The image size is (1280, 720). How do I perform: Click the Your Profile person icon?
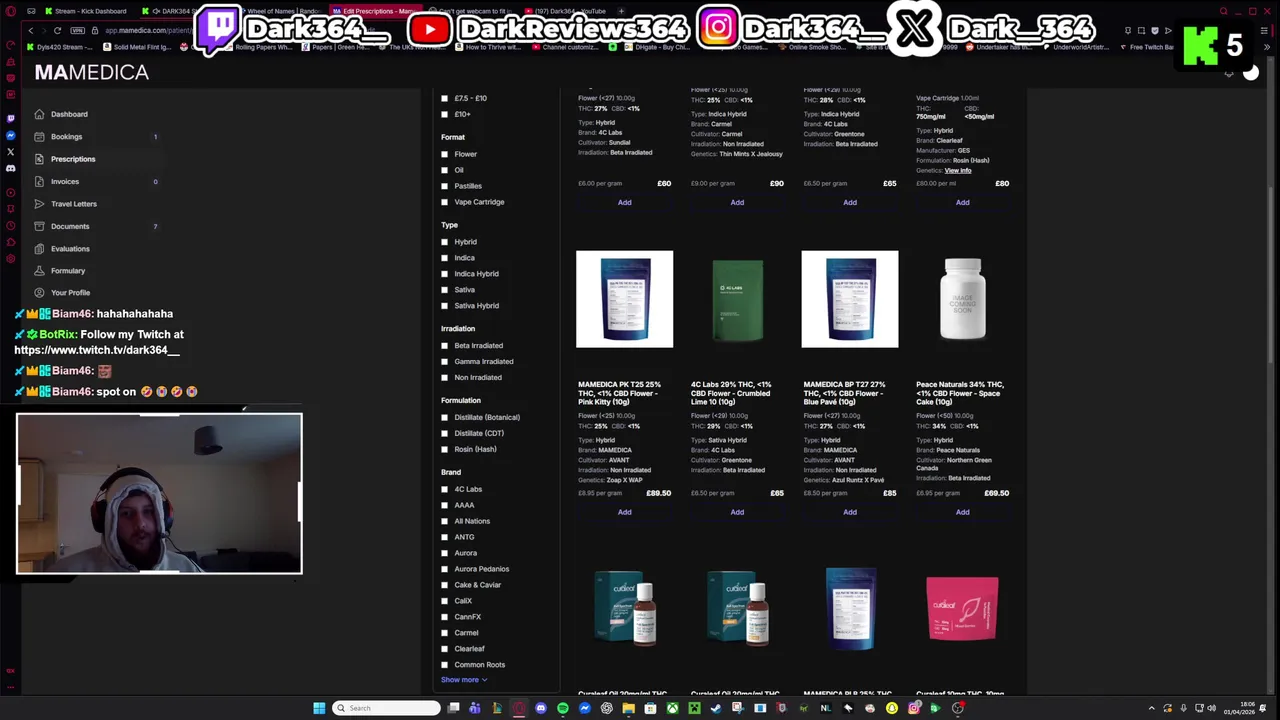[x=39, y=292]
